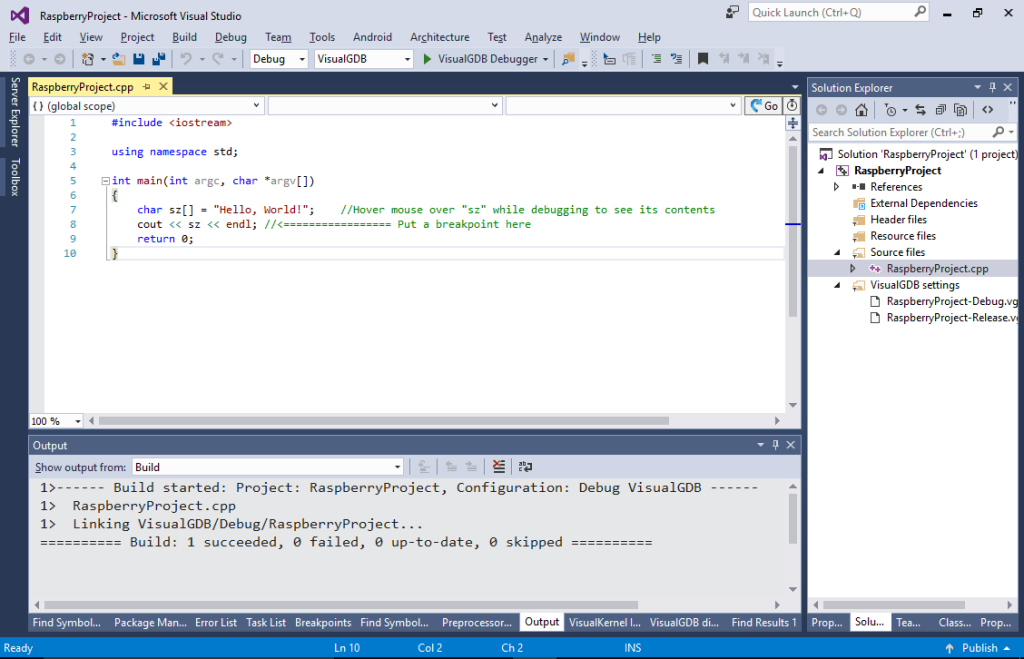
Task: Click the Solution Explorer Home icon
Action: click(862, 110)
